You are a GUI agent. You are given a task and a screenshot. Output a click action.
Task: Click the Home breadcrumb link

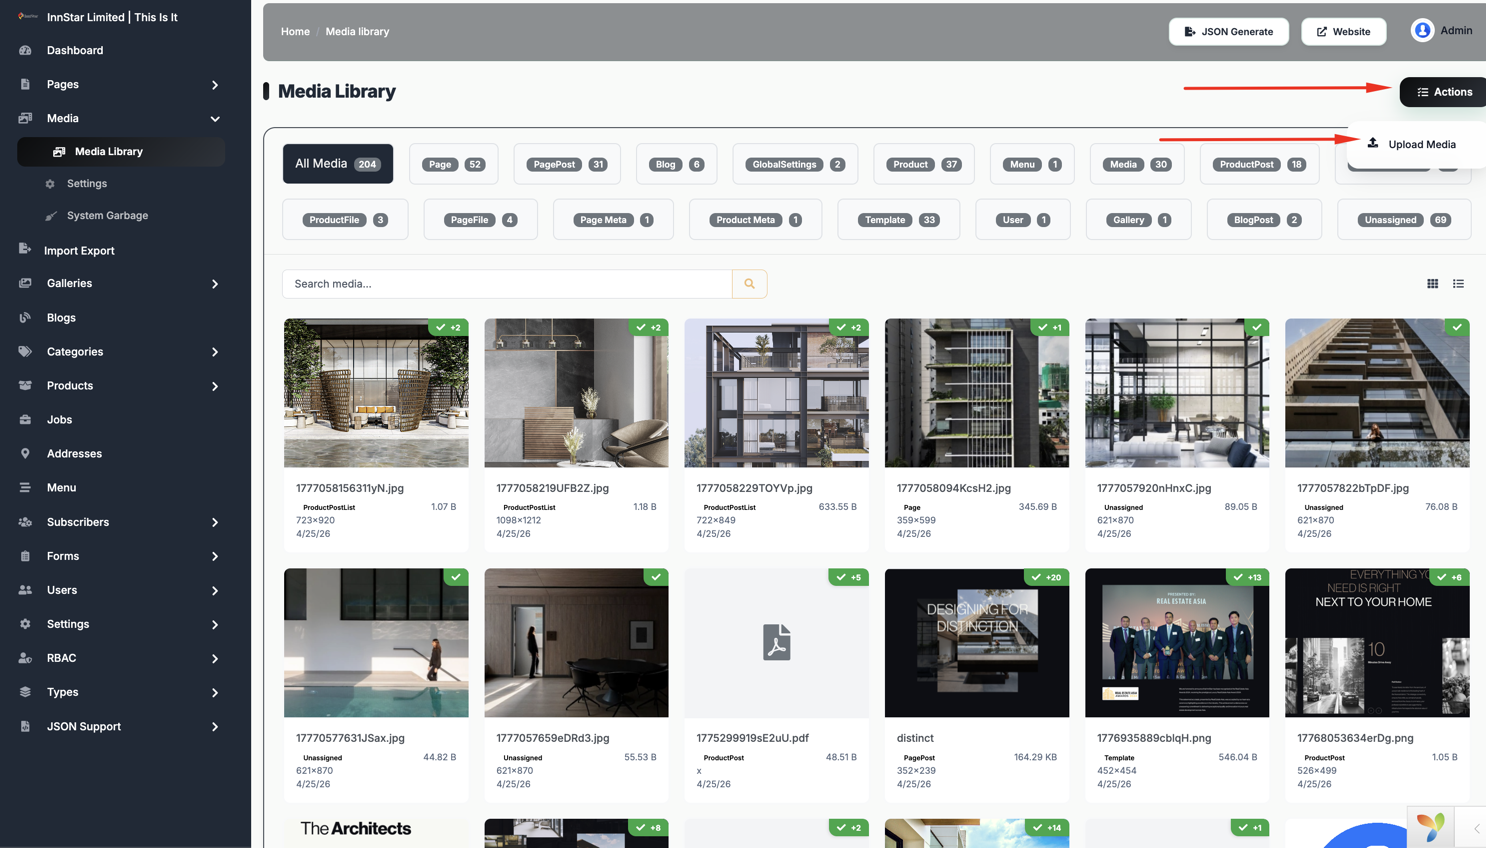click(x=295, y=32)
